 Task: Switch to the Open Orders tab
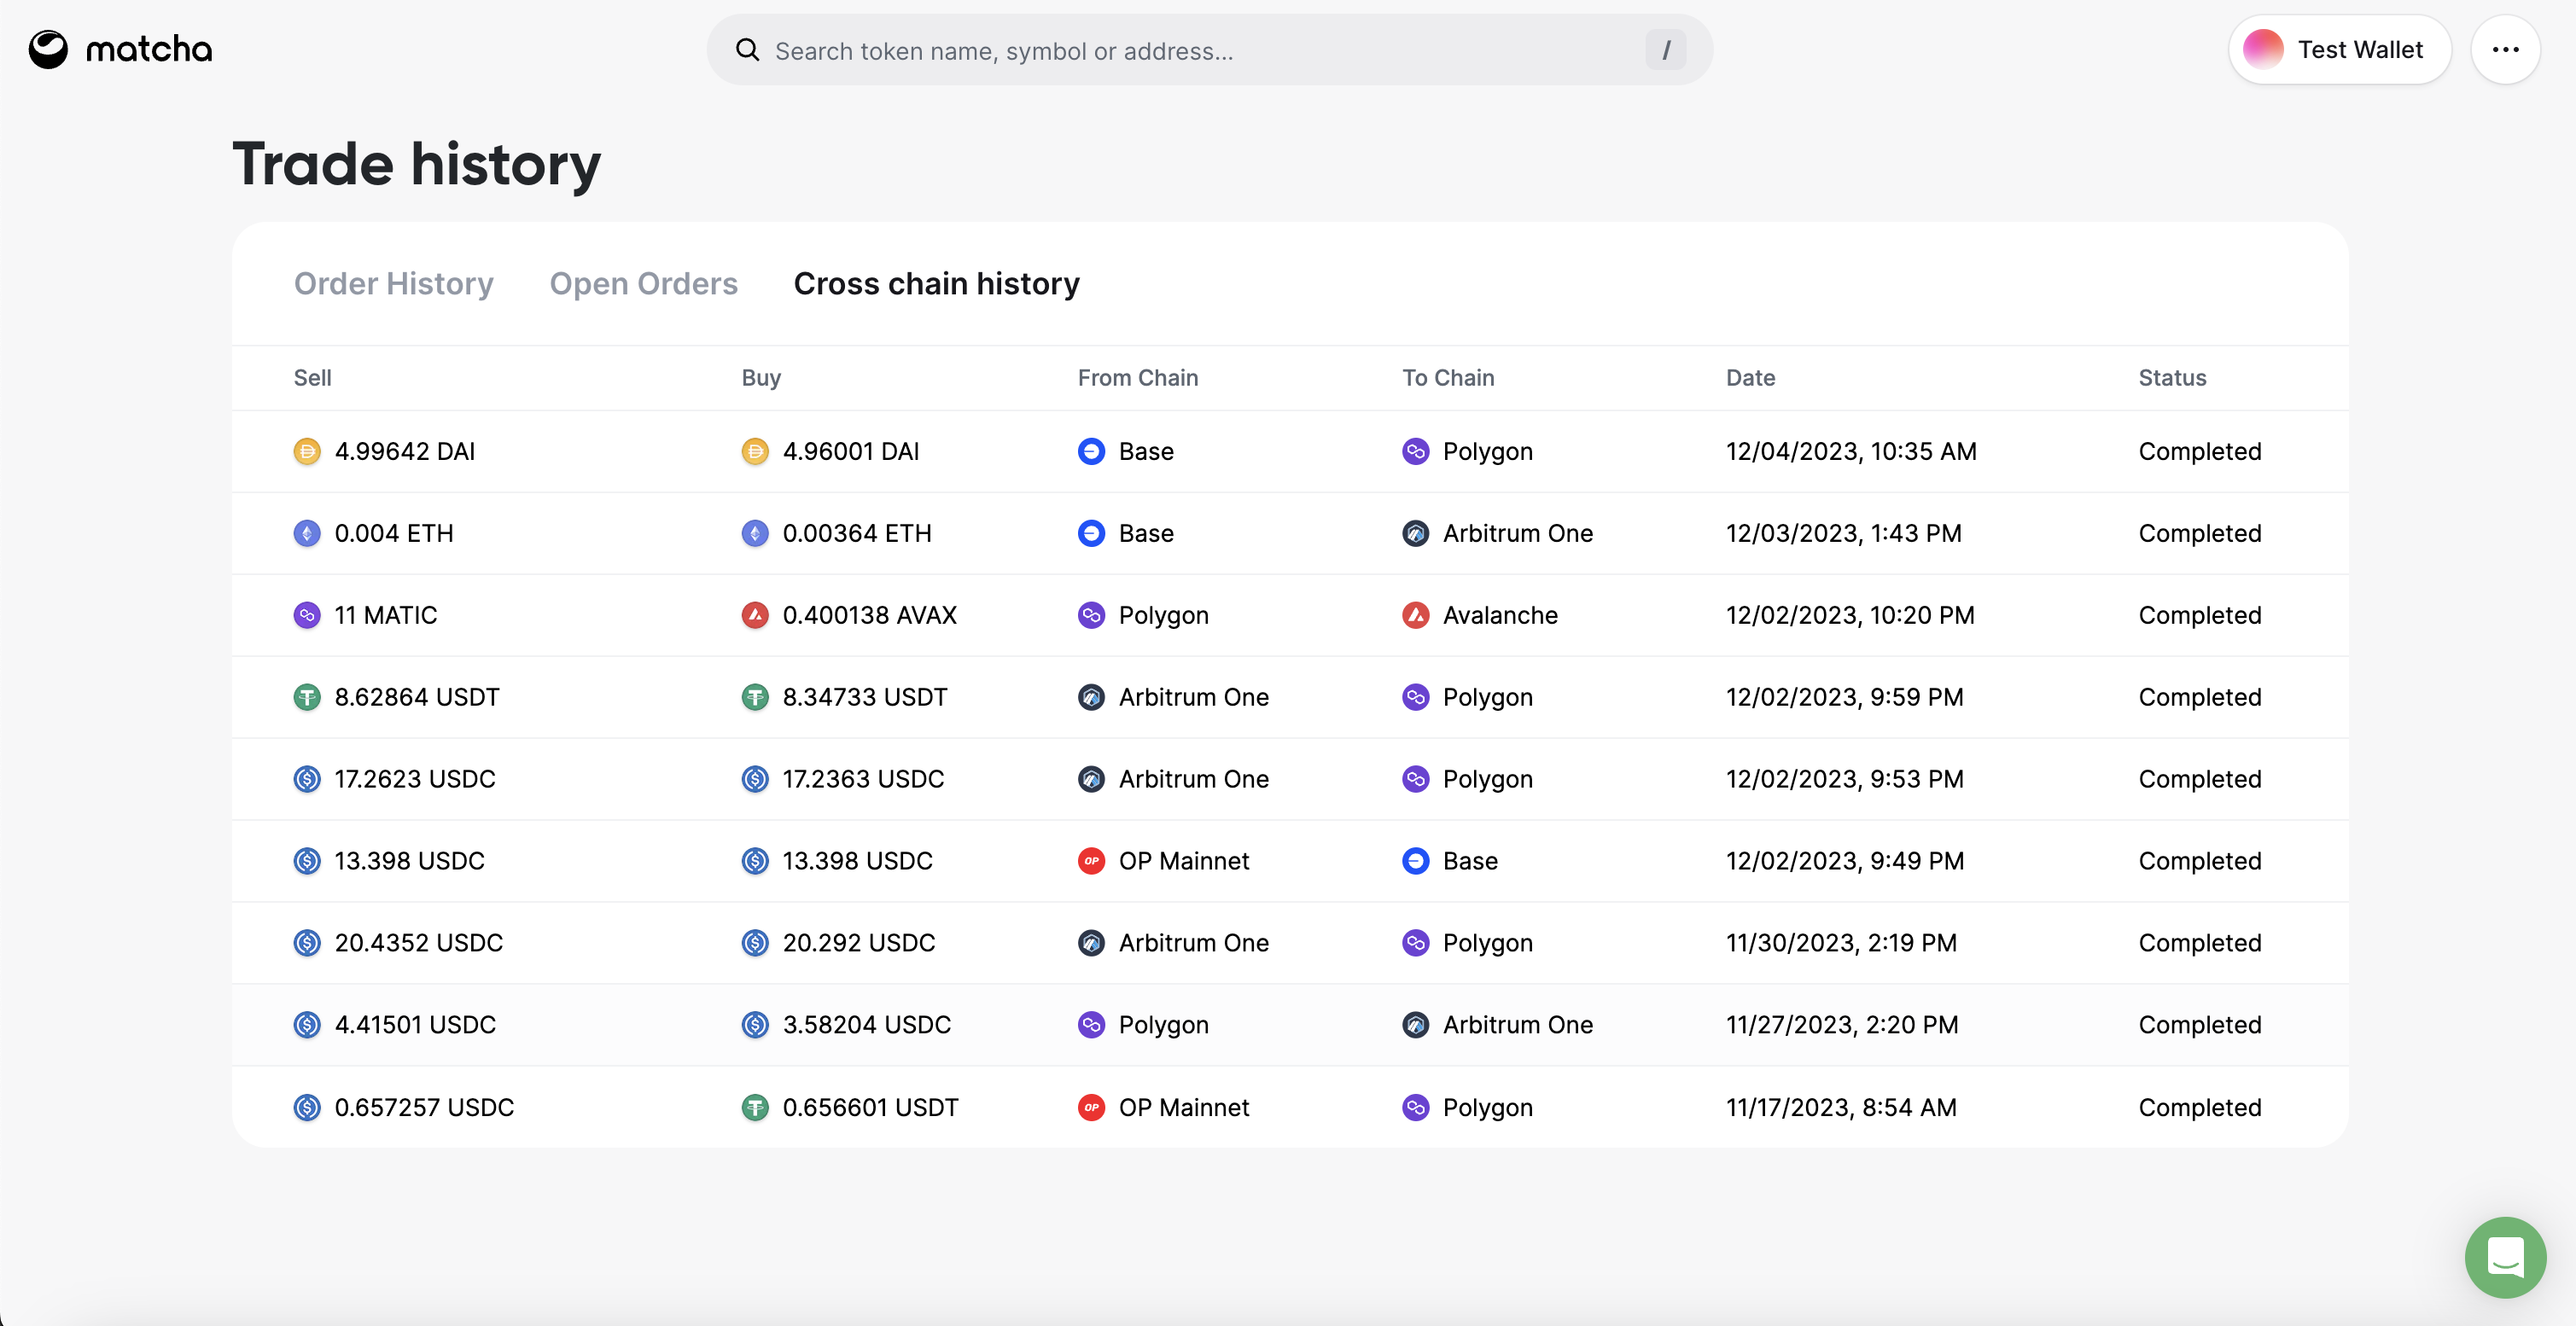[643, 284]
